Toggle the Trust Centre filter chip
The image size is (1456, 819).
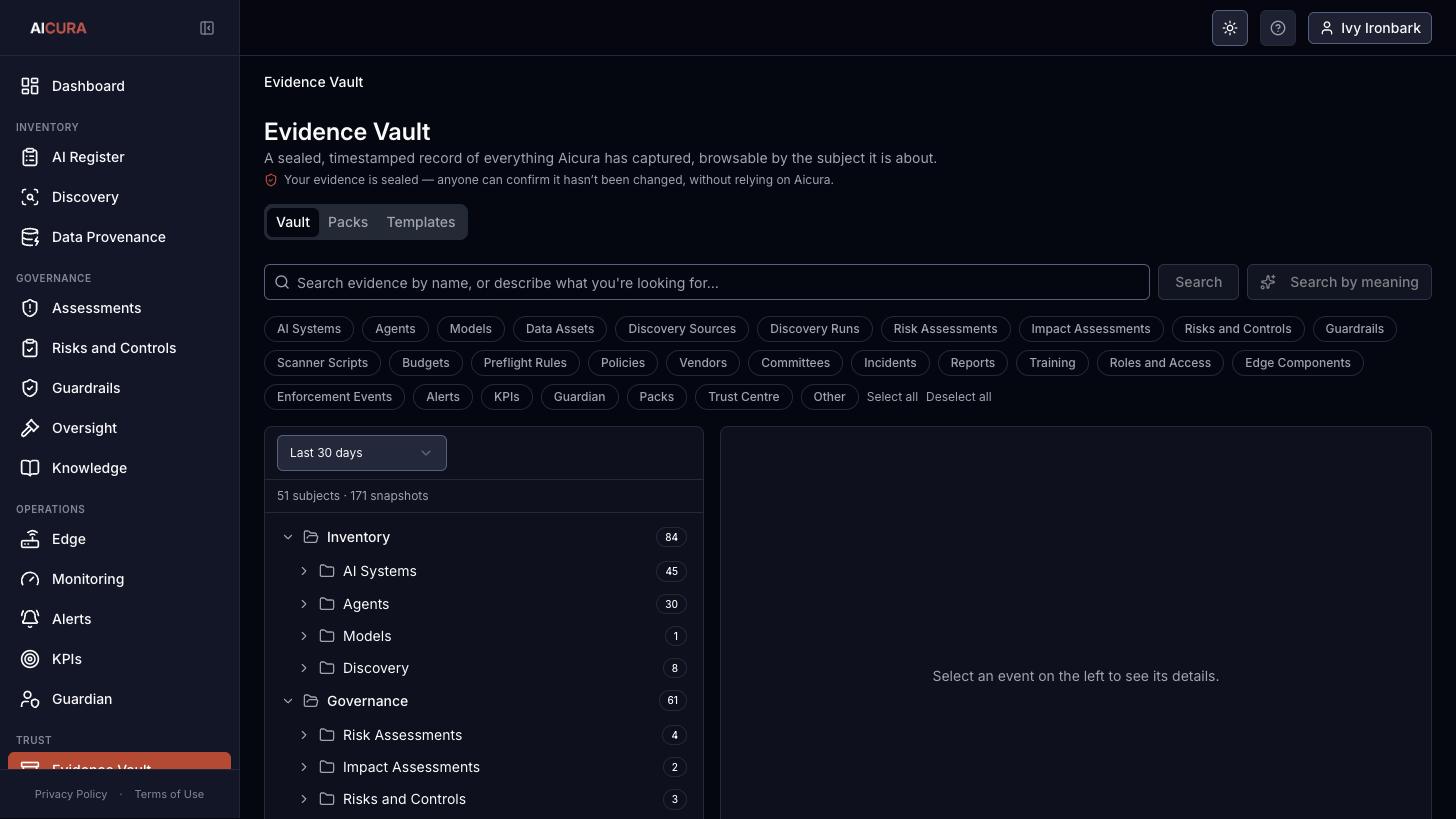[743, 397]
